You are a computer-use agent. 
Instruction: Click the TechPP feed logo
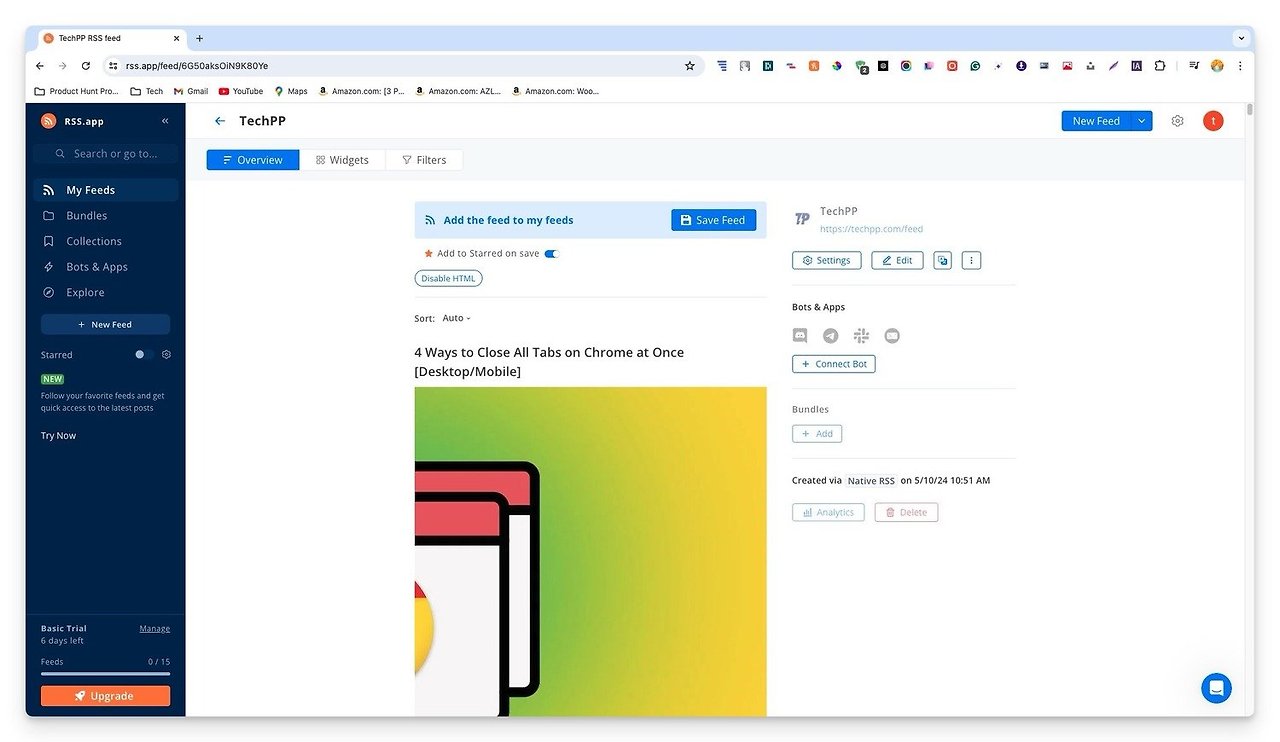(x=802, y=219)
